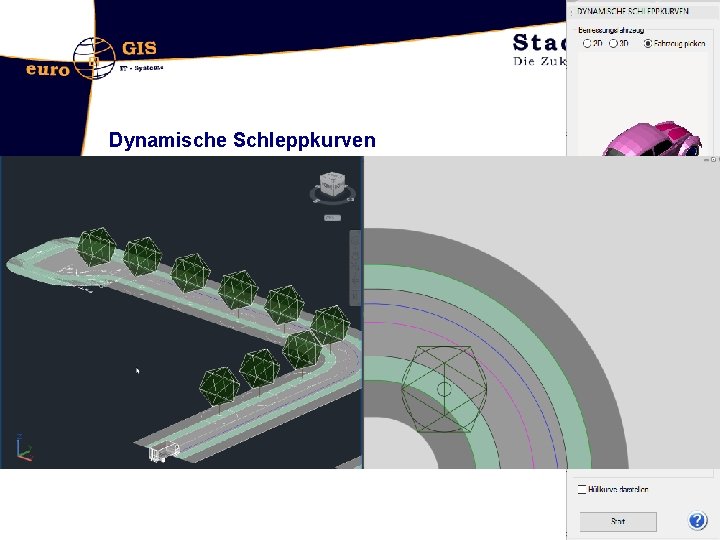Select the 3D radio button

(x=613, y=44)
